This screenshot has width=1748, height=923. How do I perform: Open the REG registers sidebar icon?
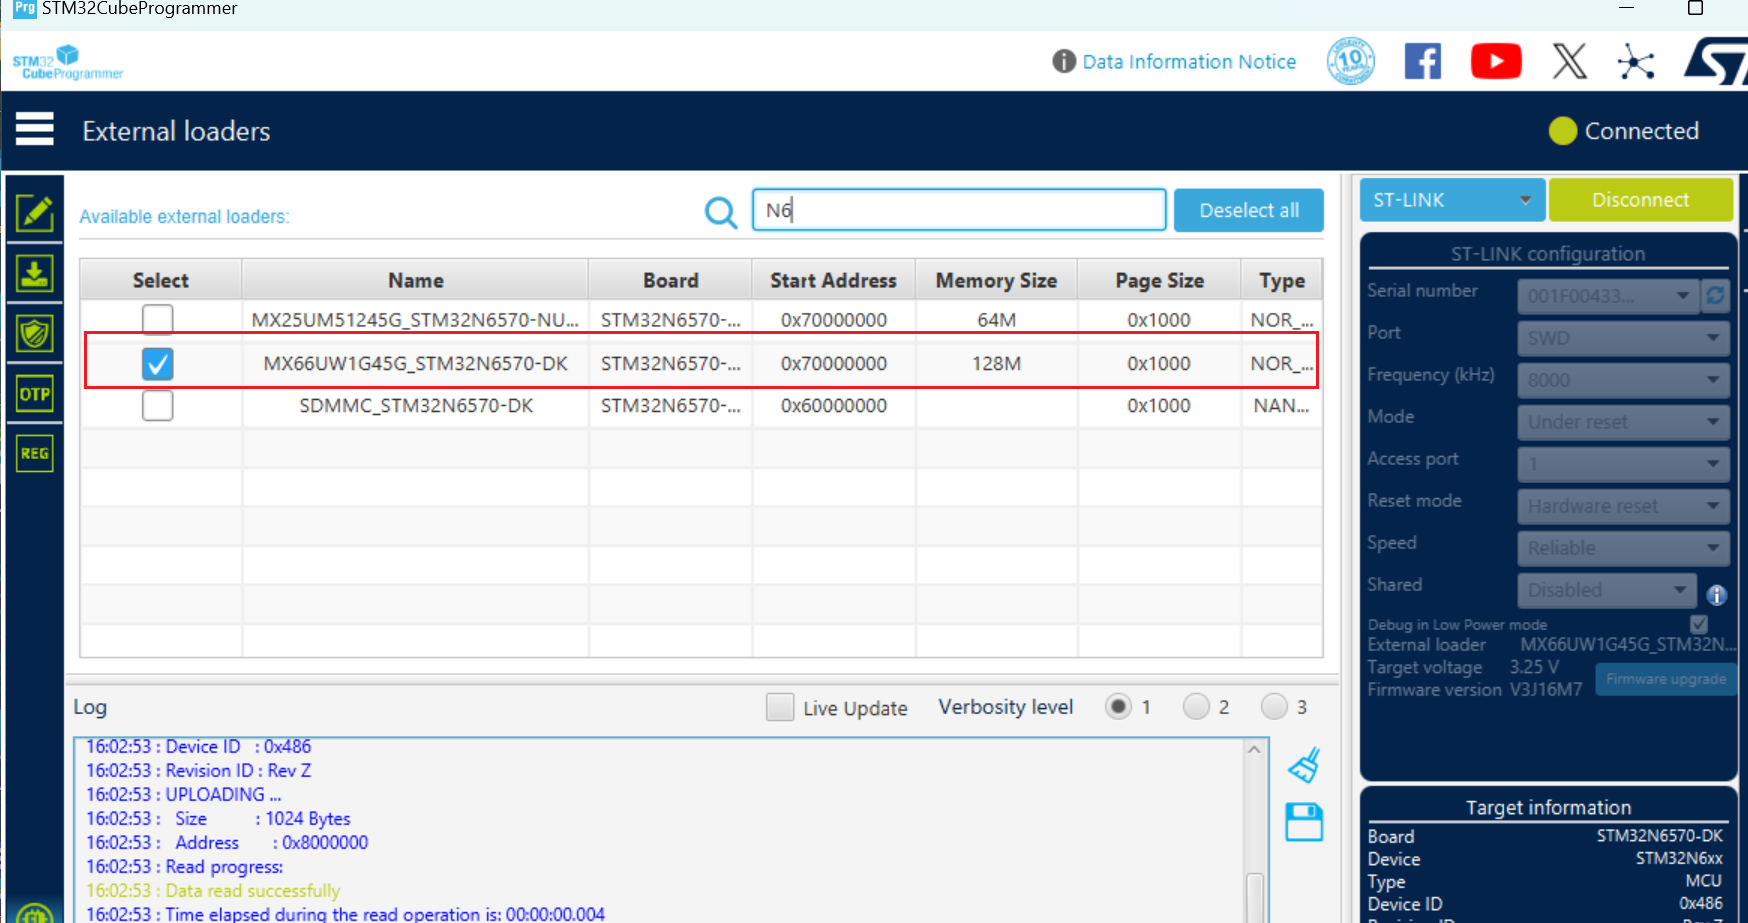(35, 453)
